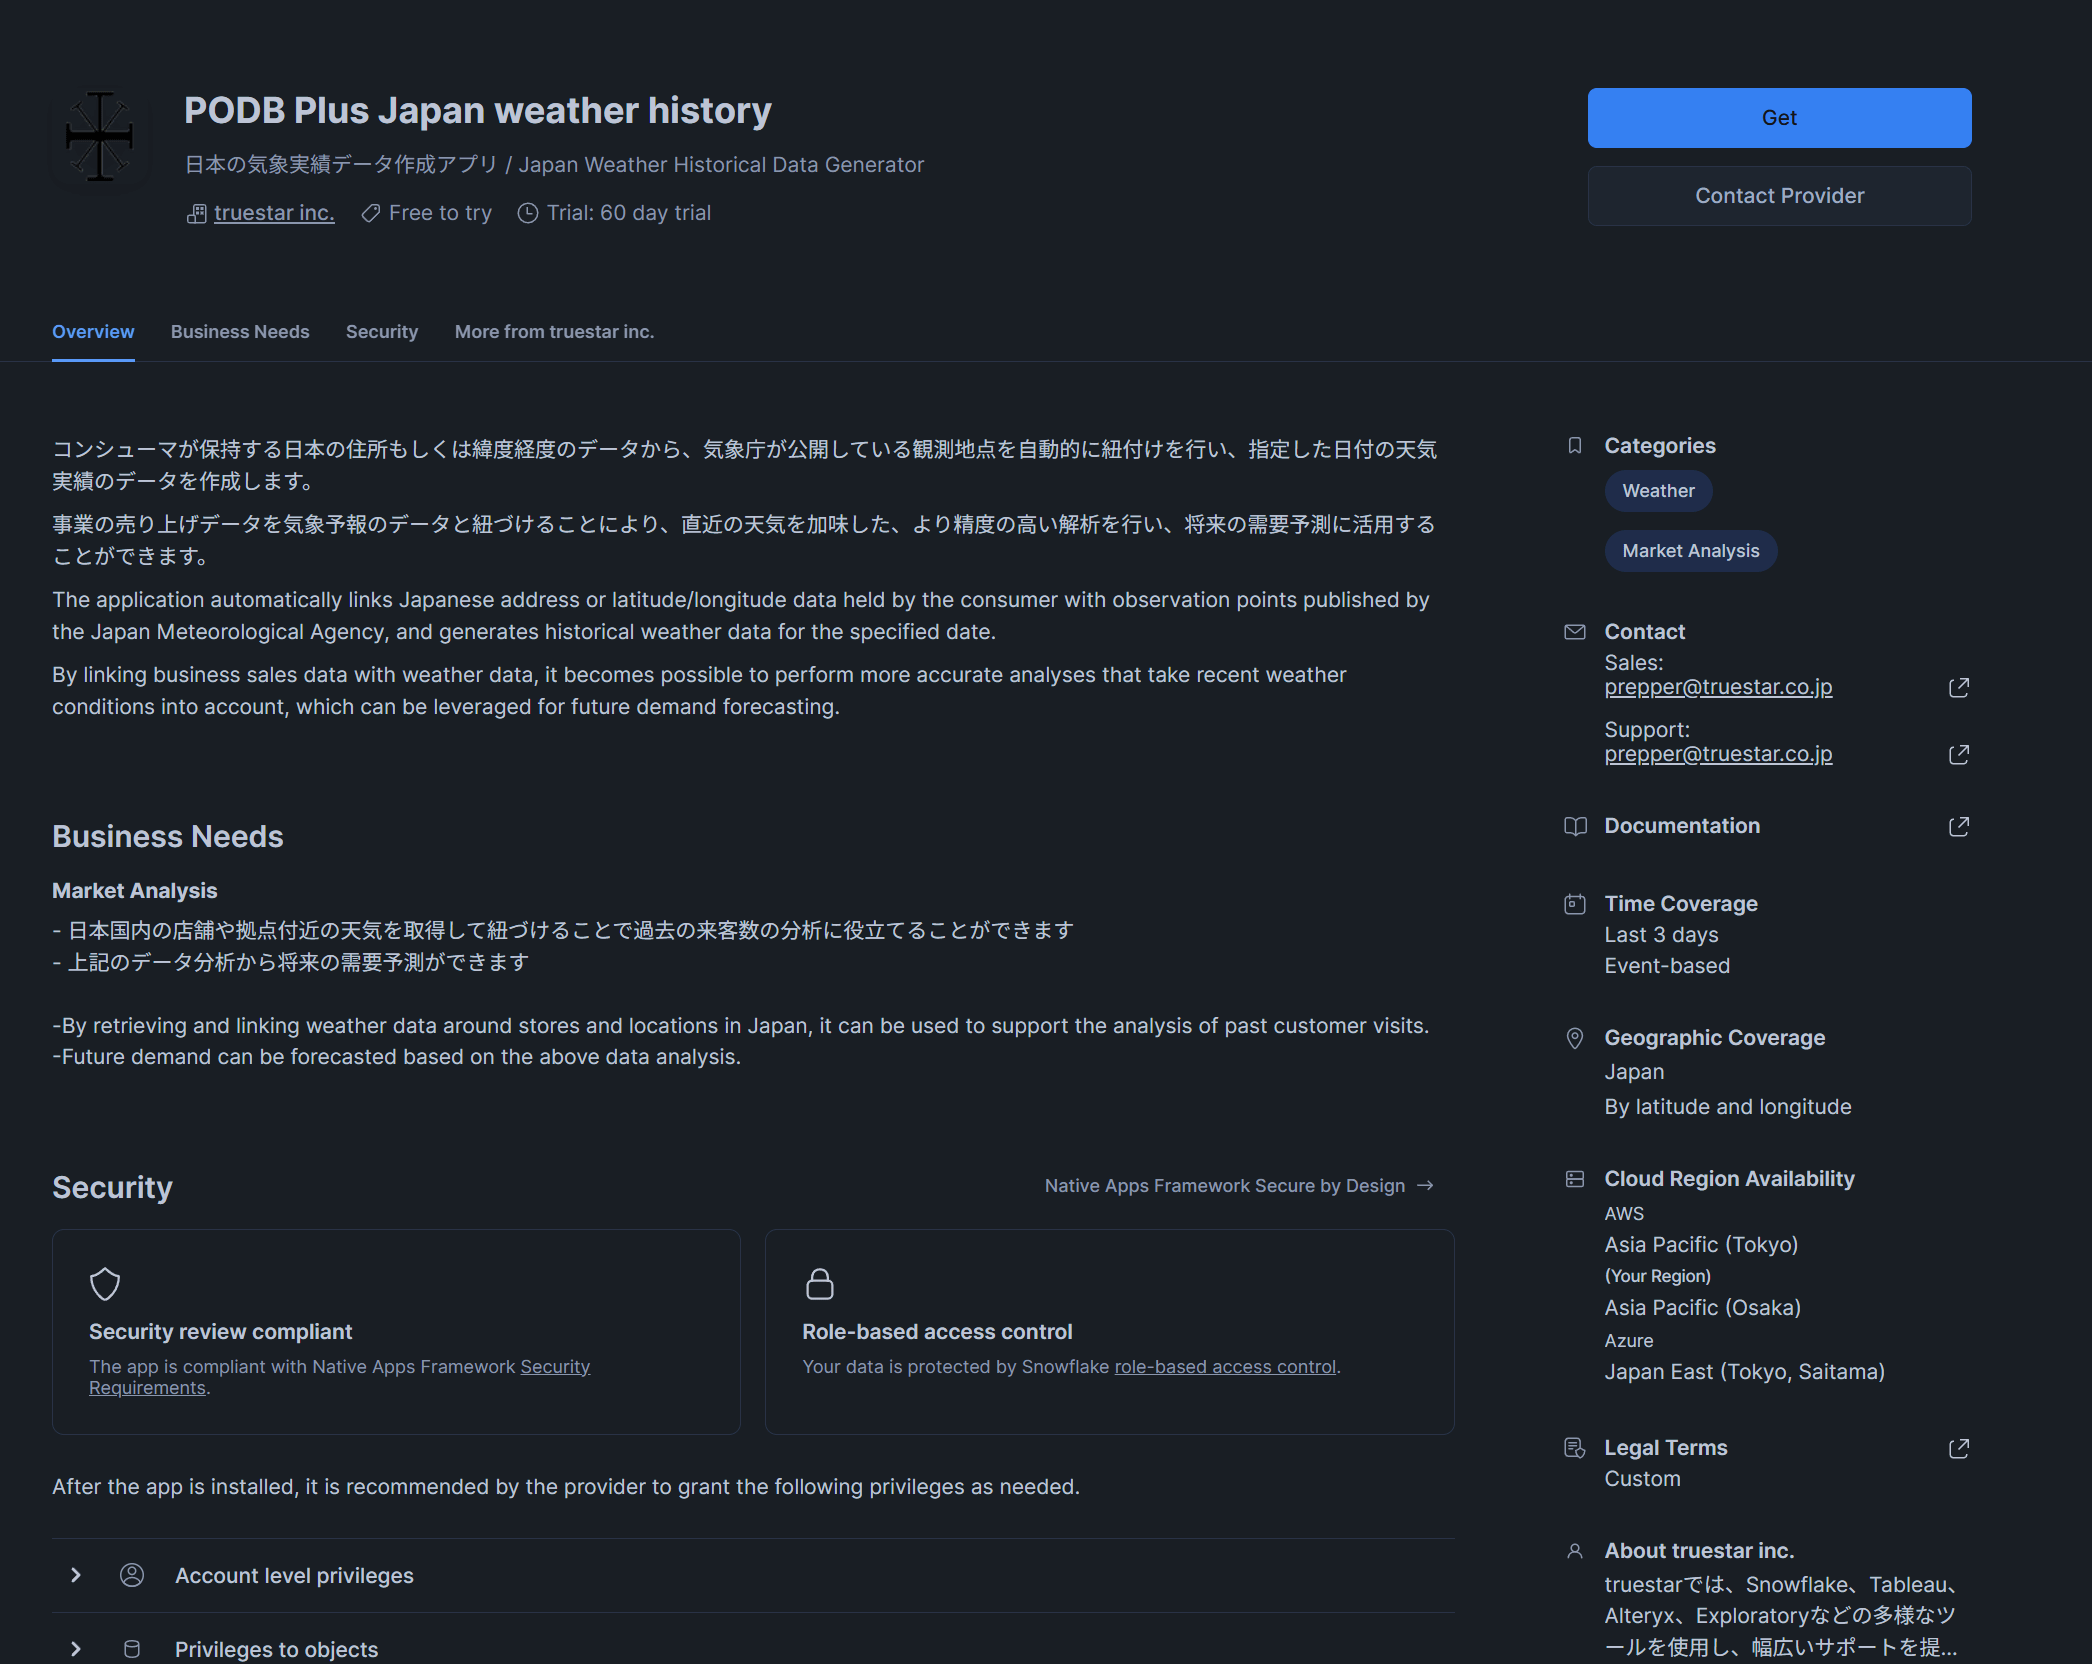Click 'Japan' under Geographic Coverage
The image size is (2092, 1664).
point(1635,1072)
